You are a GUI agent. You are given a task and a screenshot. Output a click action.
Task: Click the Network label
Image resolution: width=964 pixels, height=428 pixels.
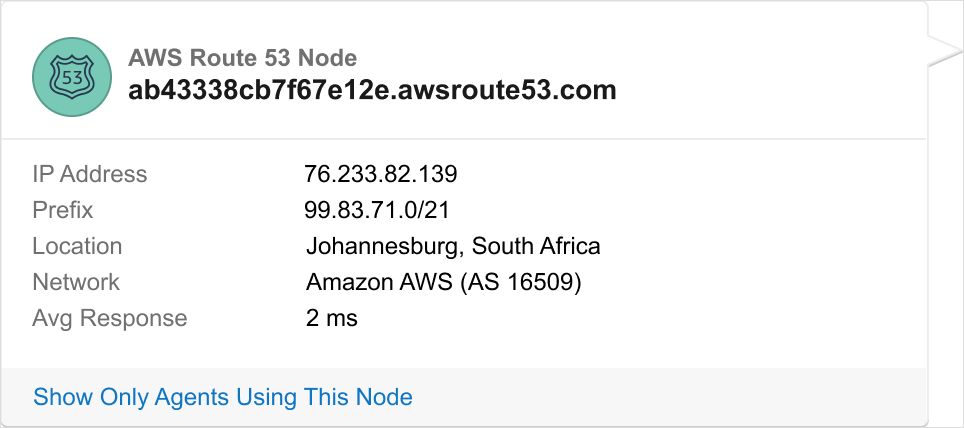(x=76, y=282)
